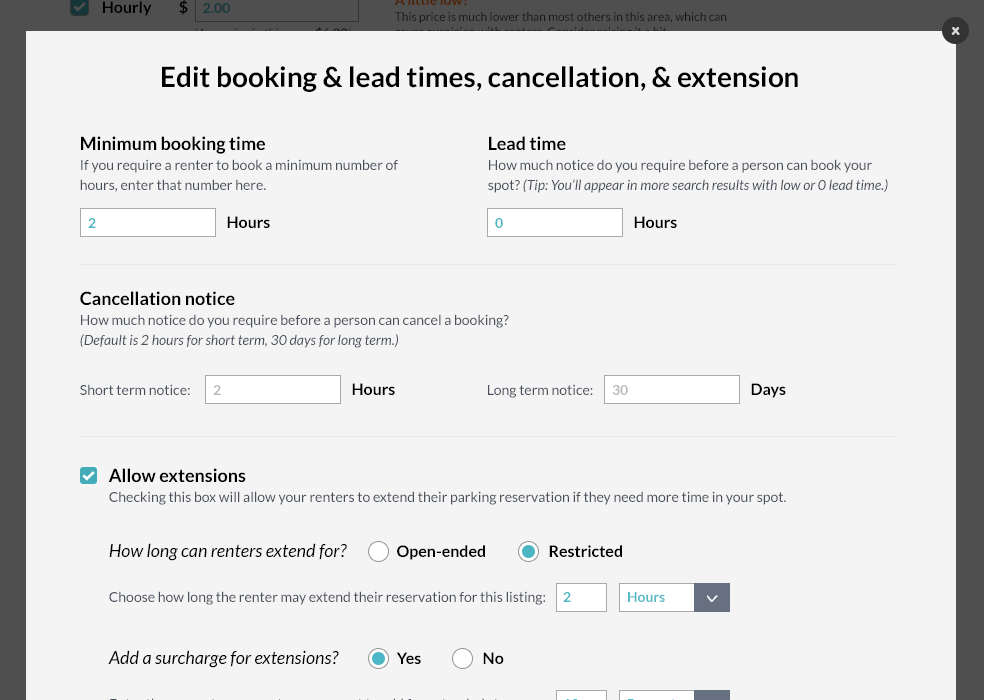984x700 pixels.
Task: Uncheck the Hourly pricing checkbox
Action: click(79, 8)
